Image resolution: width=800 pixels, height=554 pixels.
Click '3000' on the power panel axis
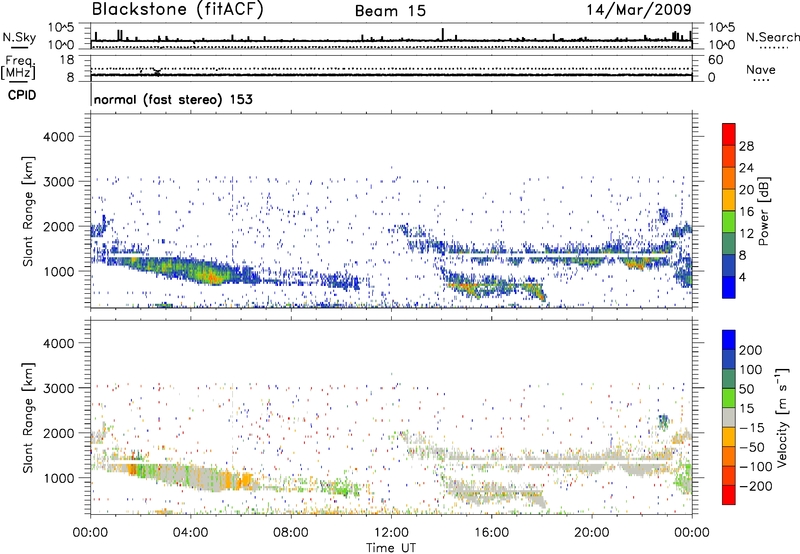[x=59, y=182]
